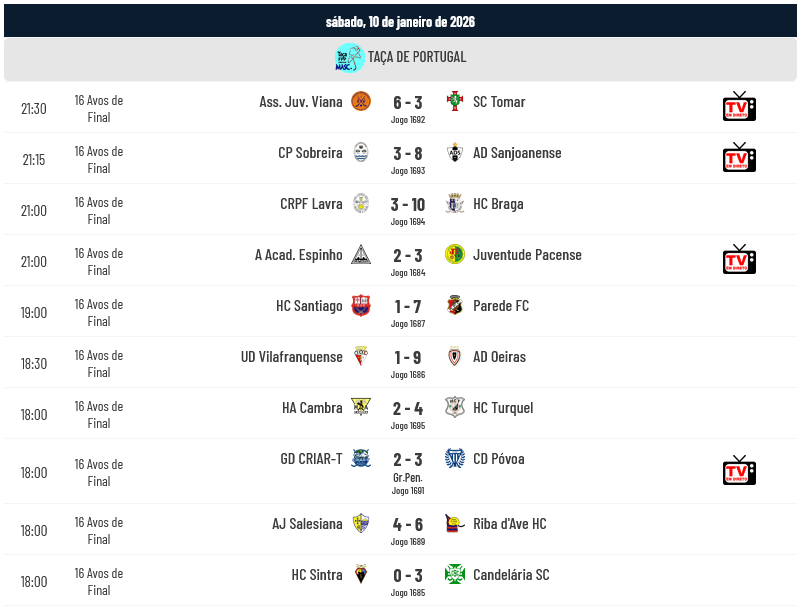Image resolution: width=800 pixels, height=606 pixels.
Task: Click the 3 - 10 result of Lavra vs Braga
Action: (x=408, y=204)
